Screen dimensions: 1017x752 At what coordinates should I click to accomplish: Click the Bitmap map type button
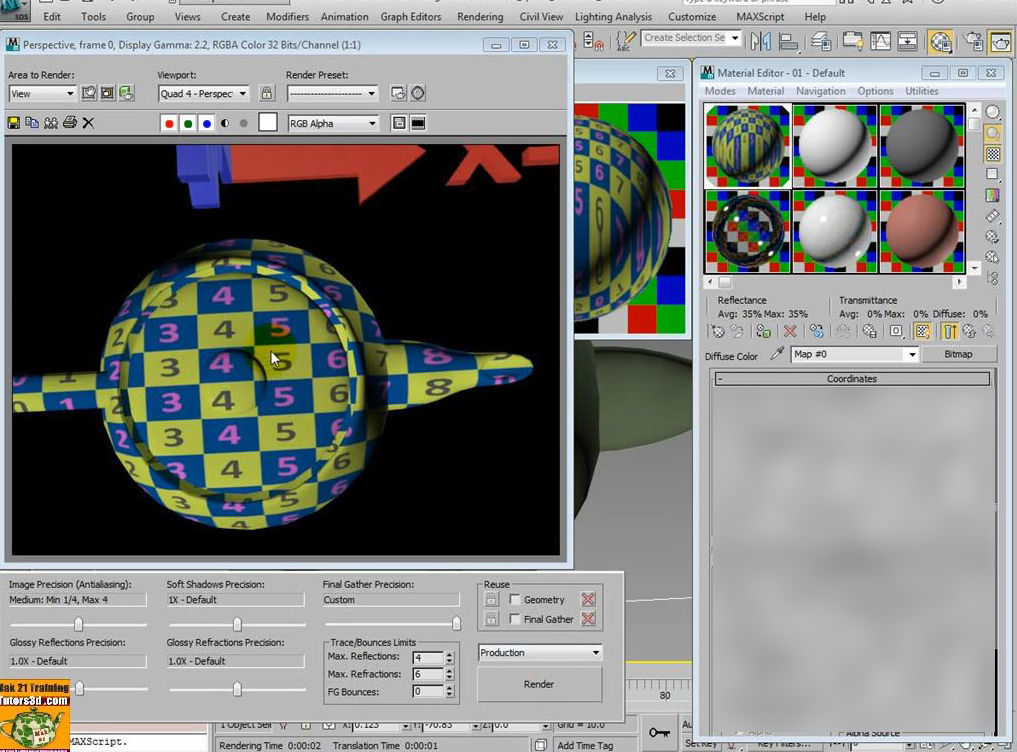coord(960,355)
